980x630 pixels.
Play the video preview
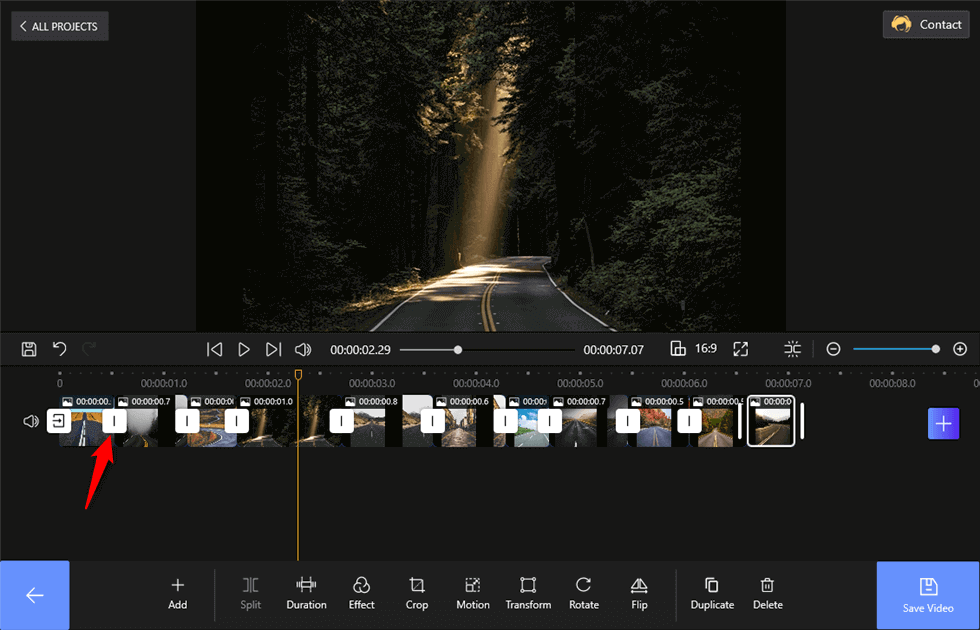pyautogui.click(x=244, y=349)
